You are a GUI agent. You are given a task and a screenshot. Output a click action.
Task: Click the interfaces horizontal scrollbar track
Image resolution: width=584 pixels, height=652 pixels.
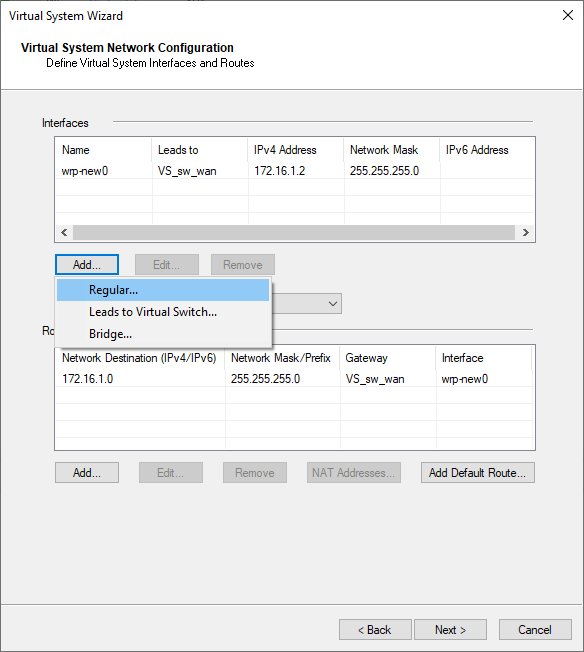pyautogui.click(x=294, y=232)
